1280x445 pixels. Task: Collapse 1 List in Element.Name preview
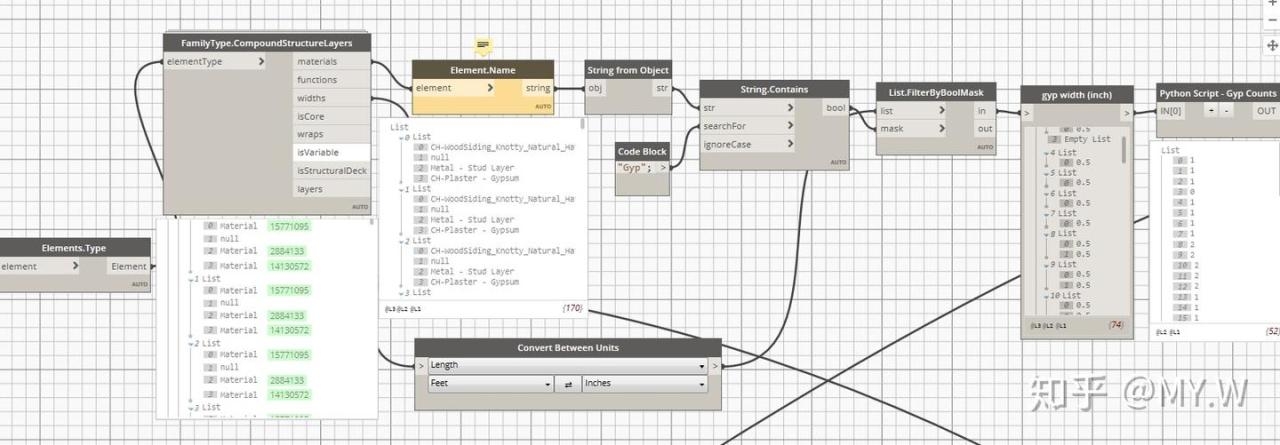pyautogui.click(x=402, y=189)
